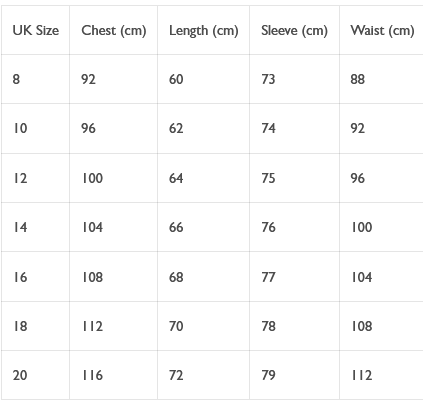Select the Sleeve (cm) header cell

point(294,30)
